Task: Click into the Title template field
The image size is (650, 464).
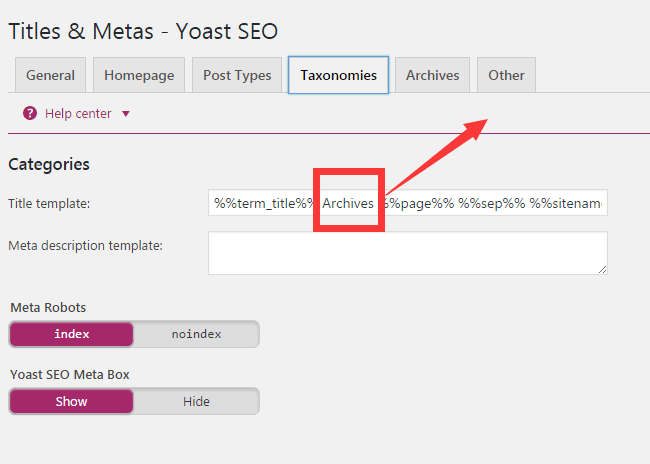Action: pos(408,203)
